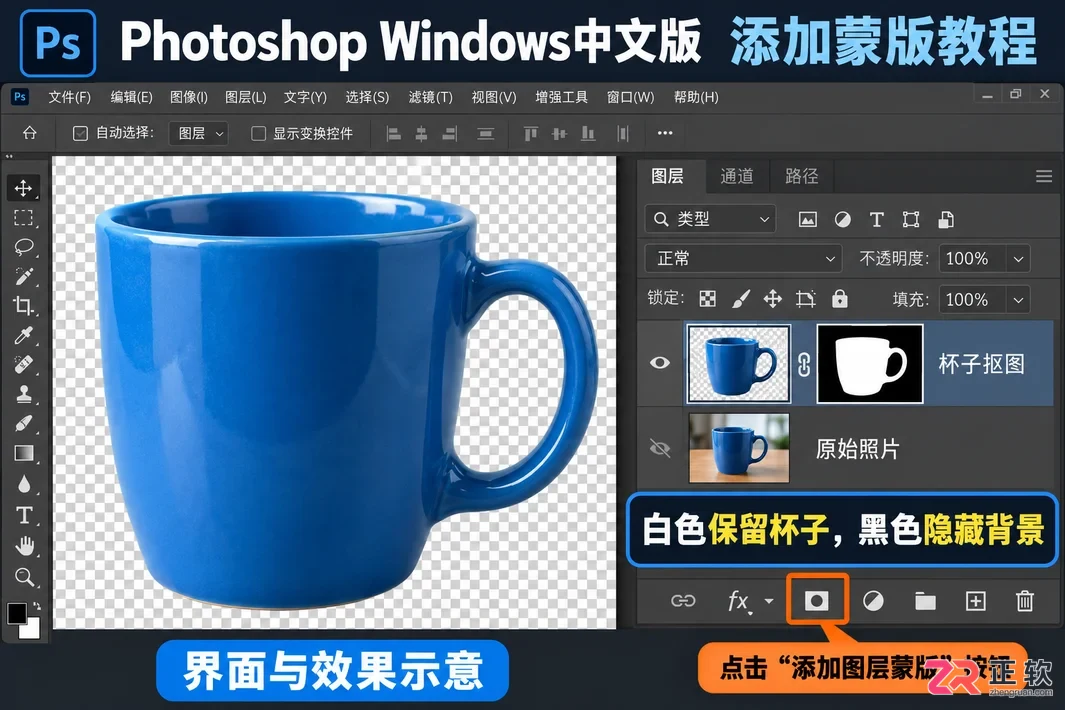Delete layer with trash icon
Viewport: 1065px width, 710px height.
1025,601
